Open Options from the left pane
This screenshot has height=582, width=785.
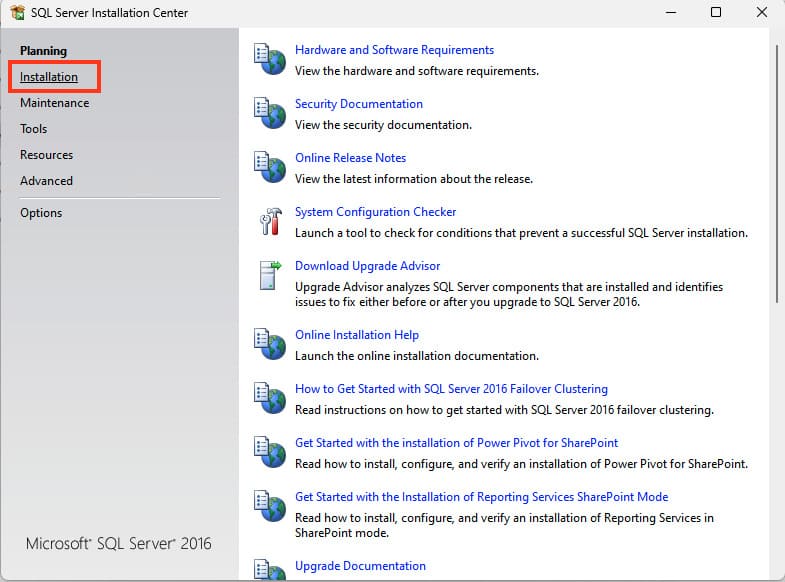41,213
